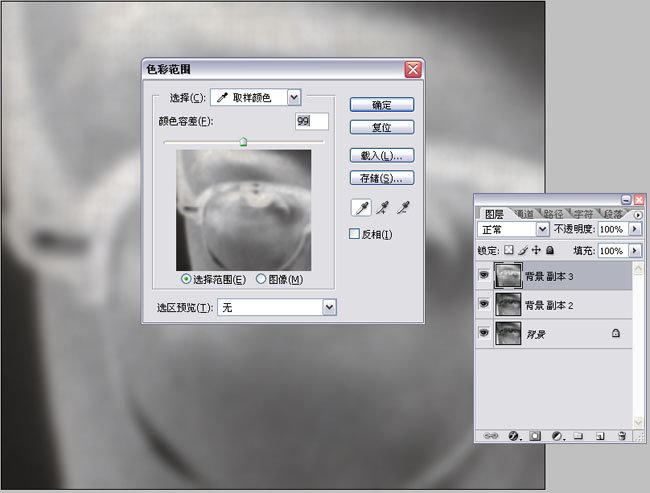Screen dimensions: 650x493
Task: Select the add-to-sample eyedropper
Action: 382,208
